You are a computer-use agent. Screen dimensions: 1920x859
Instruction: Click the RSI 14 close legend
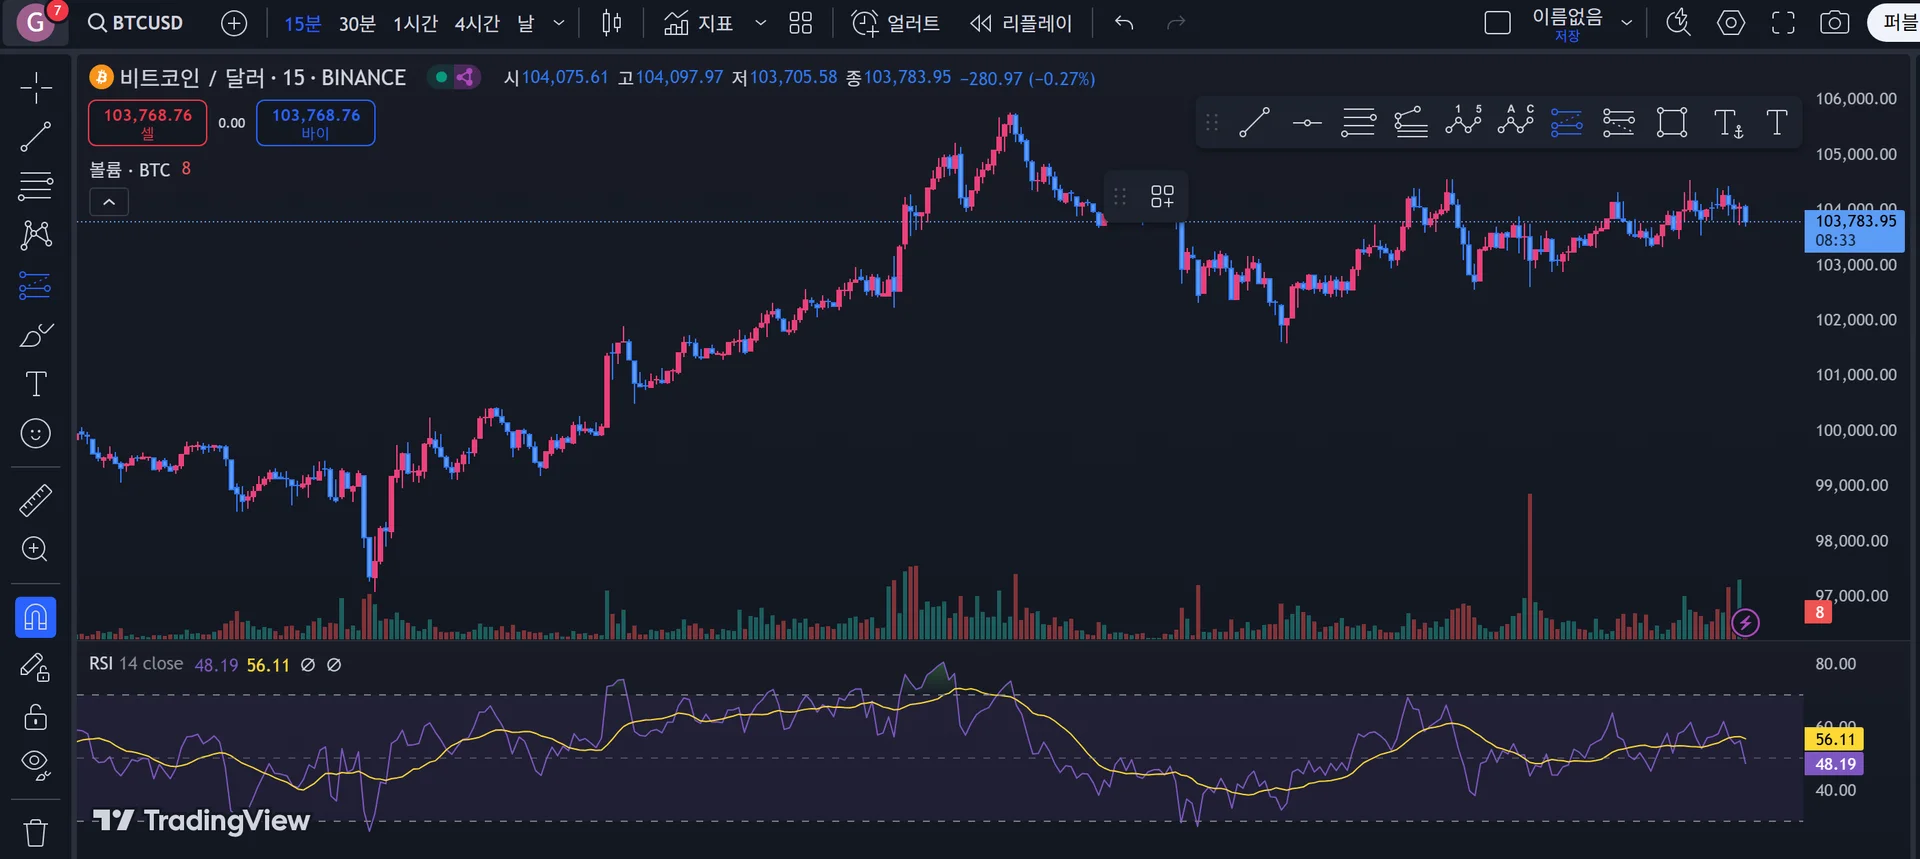[x=136, y=664]
